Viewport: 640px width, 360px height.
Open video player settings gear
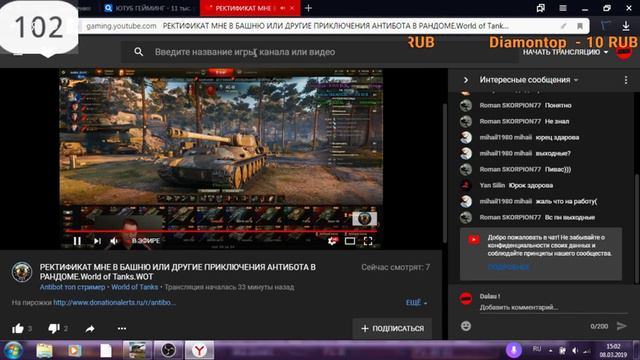(333, 241)
